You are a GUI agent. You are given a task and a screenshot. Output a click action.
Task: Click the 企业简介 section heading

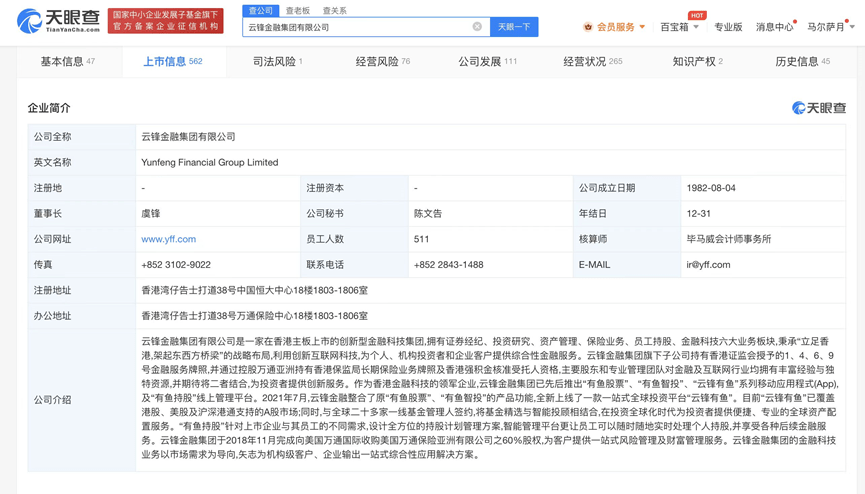click(x=49, y=108)
